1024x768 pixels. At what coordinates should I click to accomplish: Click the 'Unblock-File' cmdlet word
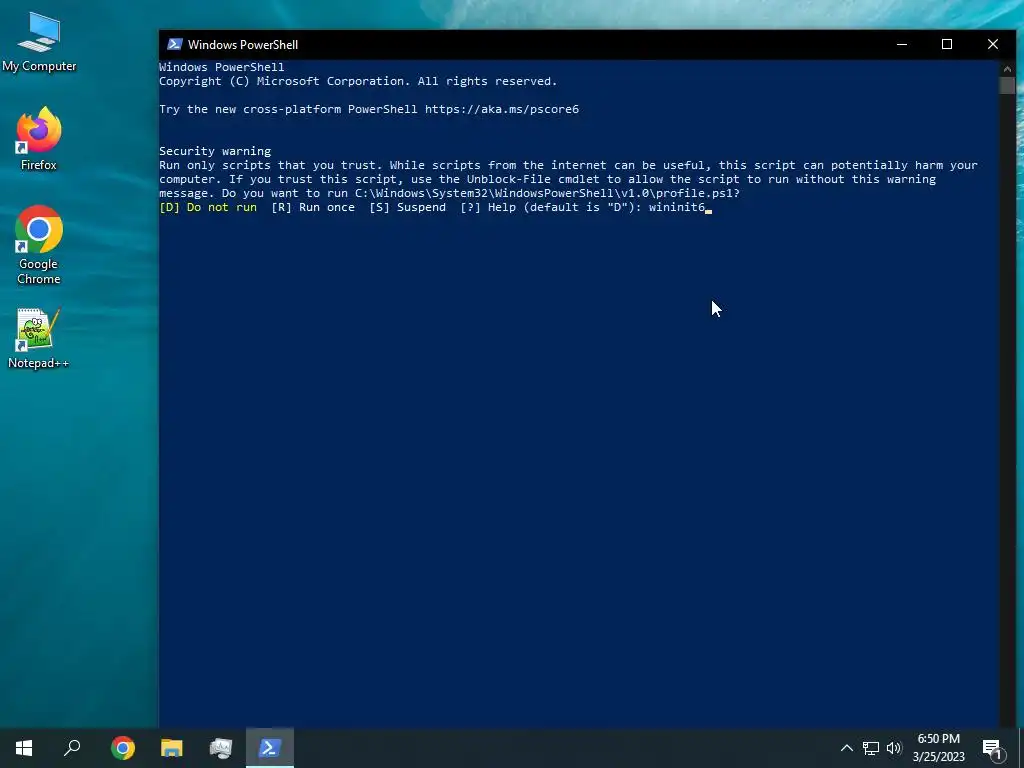click(508, 179)
